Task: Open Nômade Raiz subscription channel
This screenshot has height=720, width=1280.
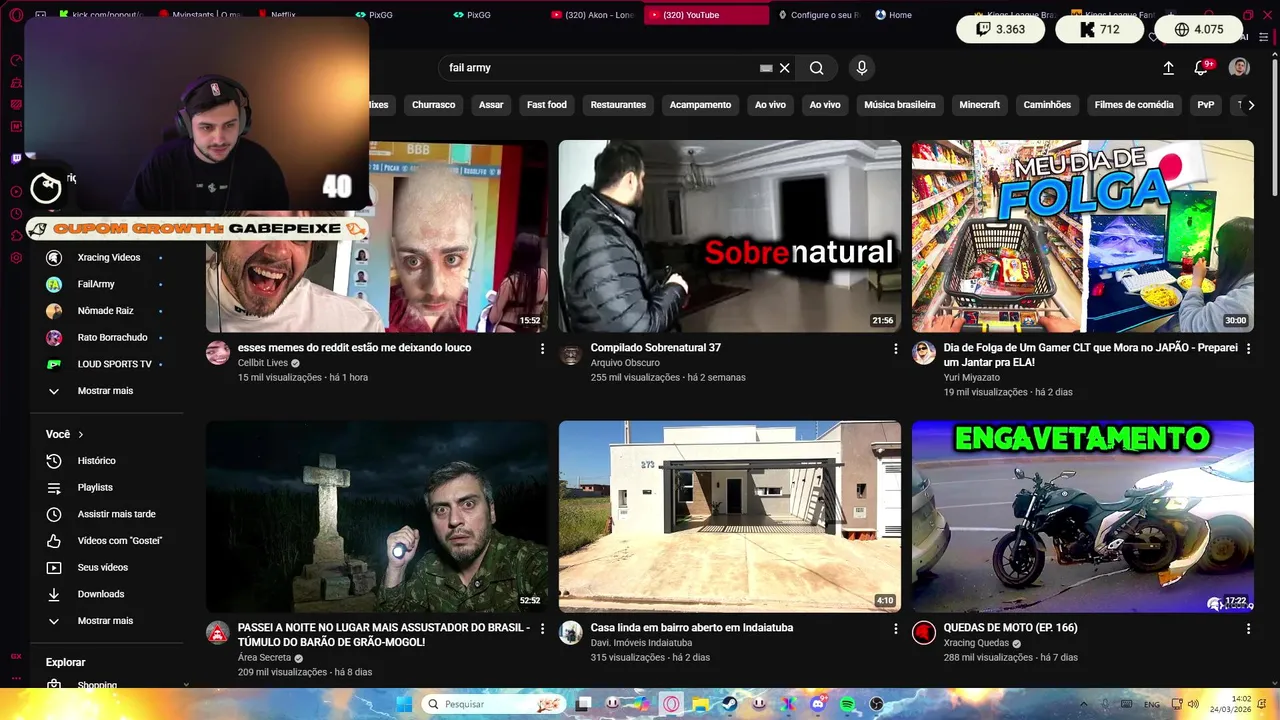Action: coord(107,311)
